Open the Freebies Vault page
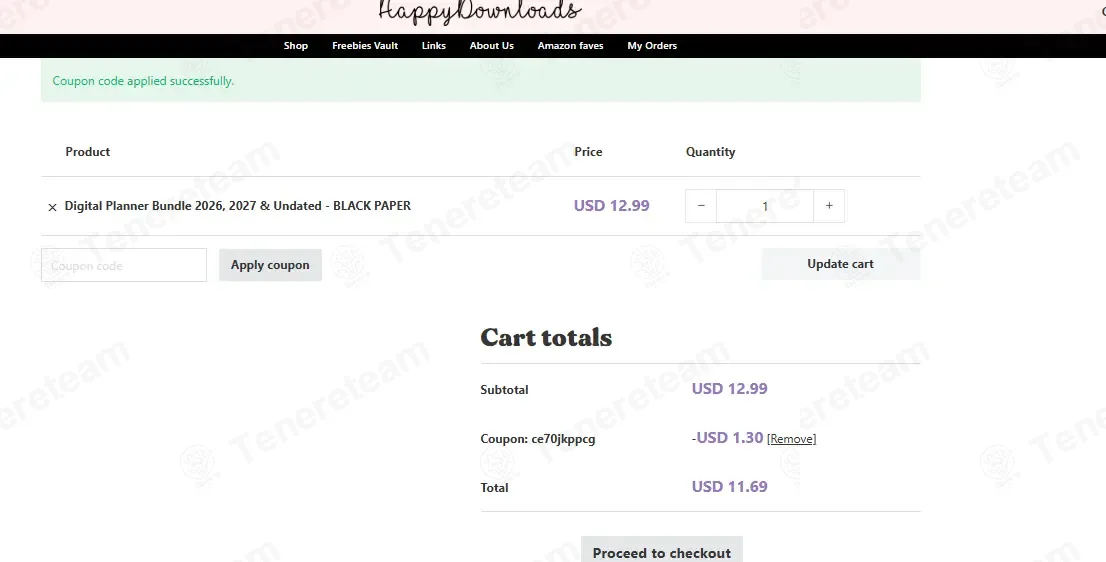The image size is (1106, 562). click(365, 46)
